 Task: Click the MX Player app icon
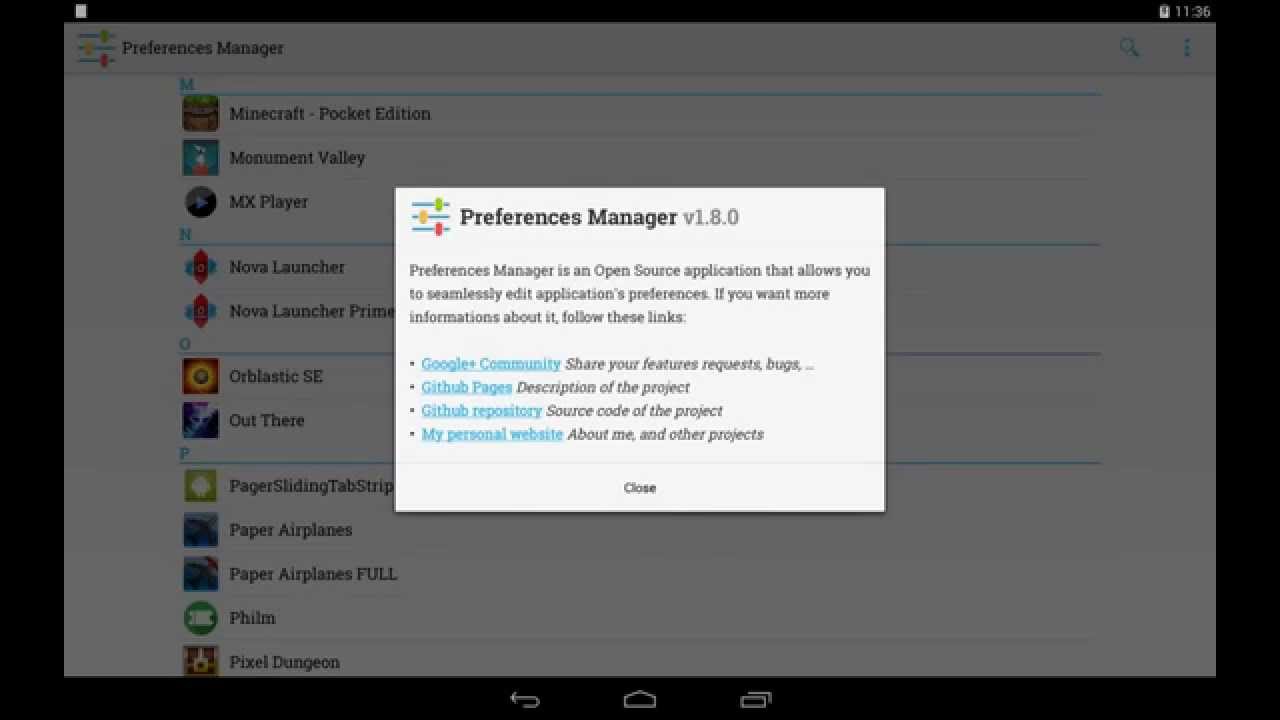tap(201, 202)
